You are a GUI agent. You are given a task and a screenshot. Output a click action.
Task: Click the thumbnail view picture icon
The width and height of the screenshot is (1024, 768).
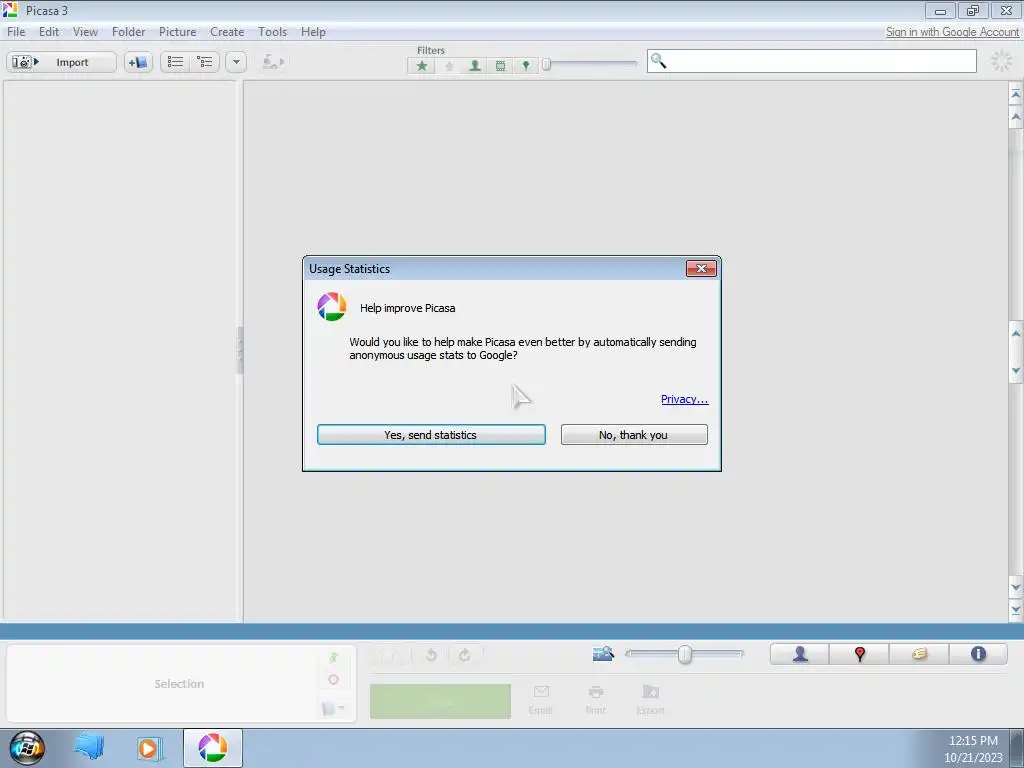[x=603, y=653]
